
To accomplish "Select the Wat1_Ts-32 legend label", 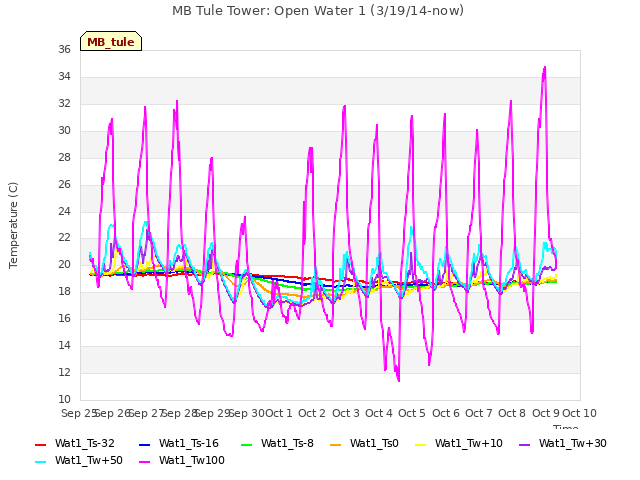I will pyautogui.click(x=84, y=443).
